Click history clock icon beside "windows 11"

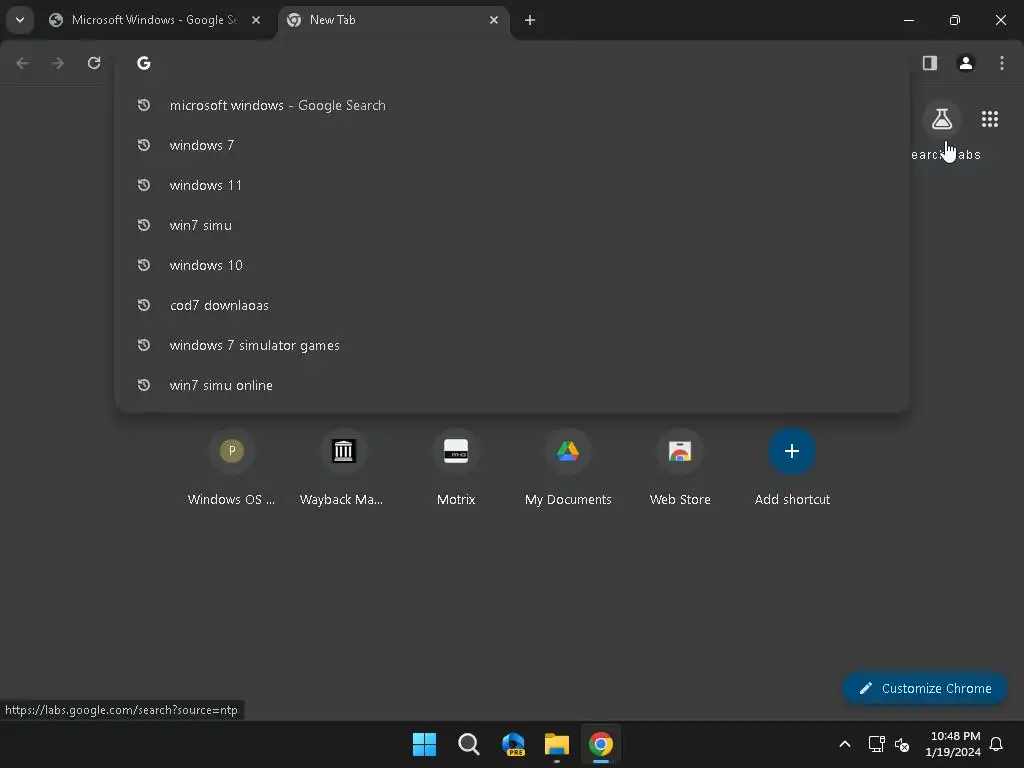144,185
